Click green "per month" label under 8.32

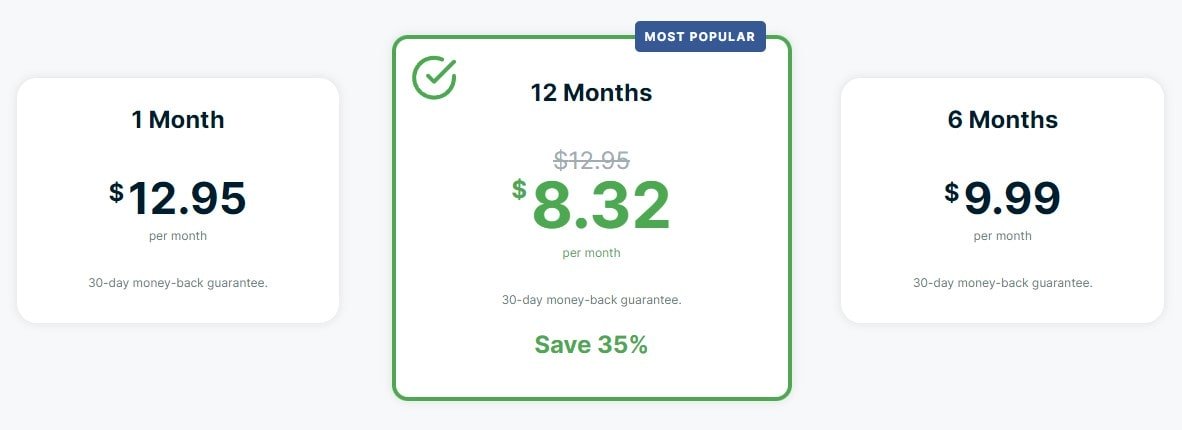coord(591,253)
